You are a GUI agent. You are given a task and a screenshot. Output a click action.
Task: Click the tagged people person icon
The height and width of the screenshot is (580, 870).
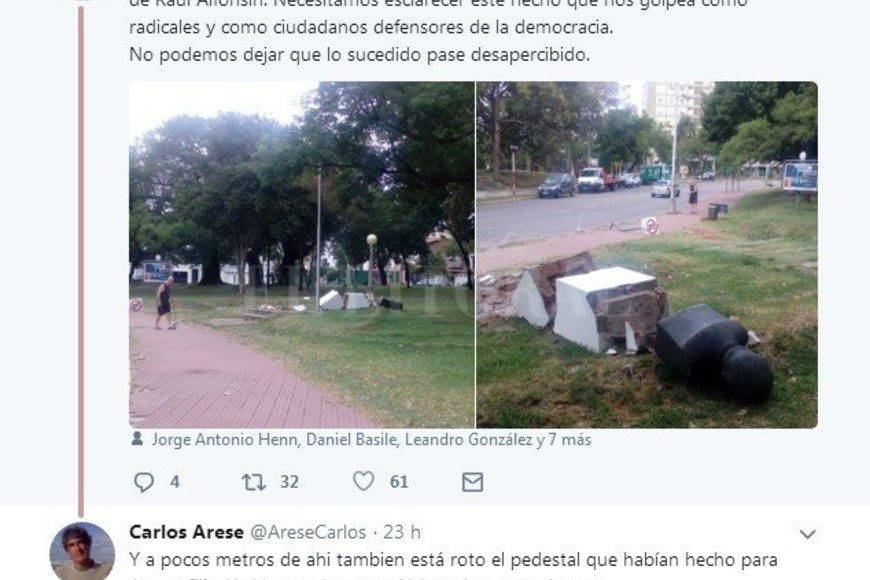tap(136, 439)
